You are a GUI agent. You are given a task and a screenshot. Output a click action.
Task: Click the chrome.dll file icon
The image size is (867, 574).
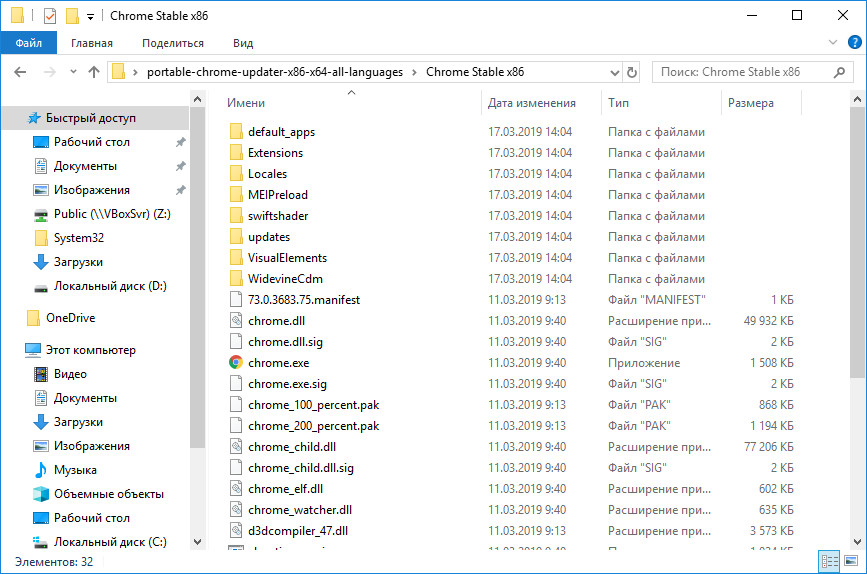point(236,321)
